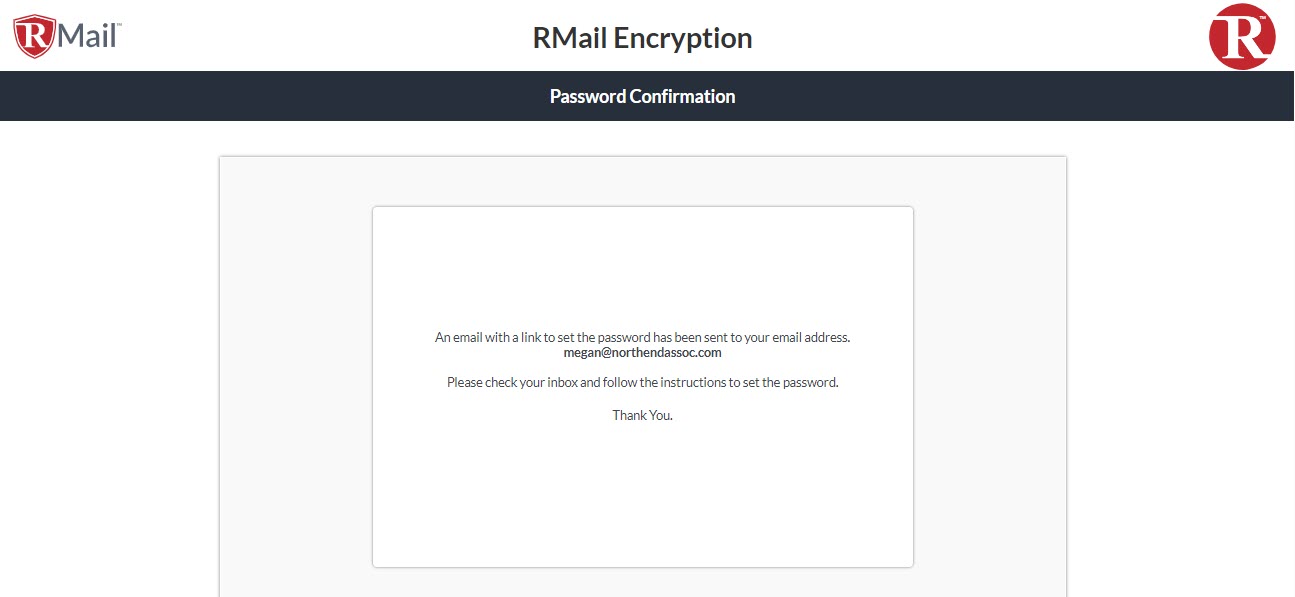Click the word "Password" in dark banner
Screen dimensions: 1295x597
[587, 96]
